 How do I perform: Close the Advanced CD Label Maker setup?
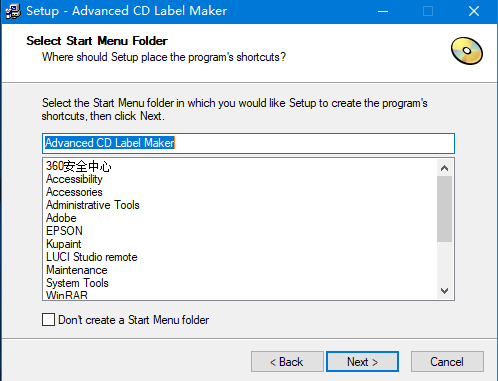(x=474, y=11)
